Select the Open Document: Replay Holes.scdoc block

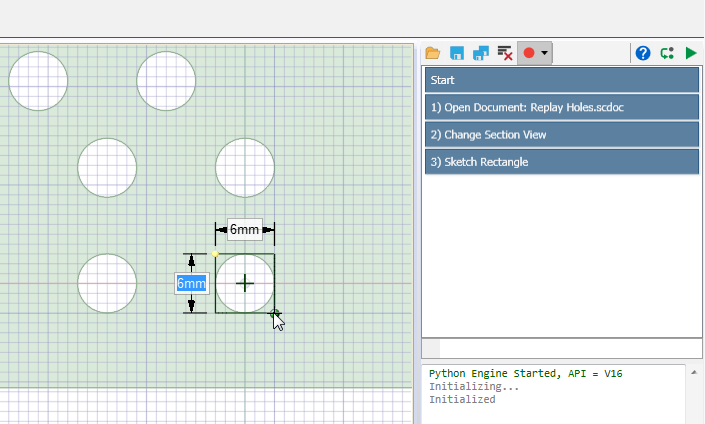(562, 107)
